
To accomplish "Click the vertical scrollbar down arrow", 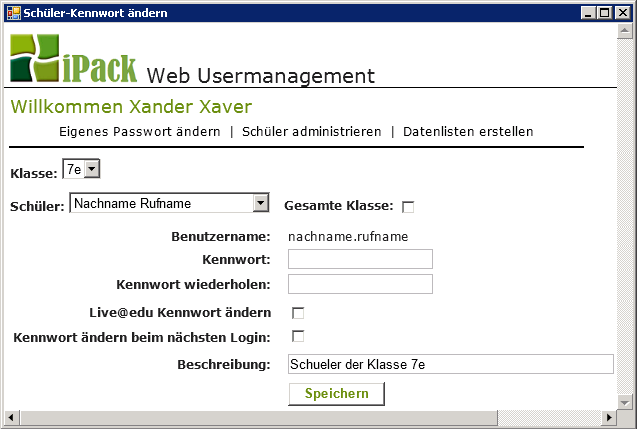I will tap(625, 400).
